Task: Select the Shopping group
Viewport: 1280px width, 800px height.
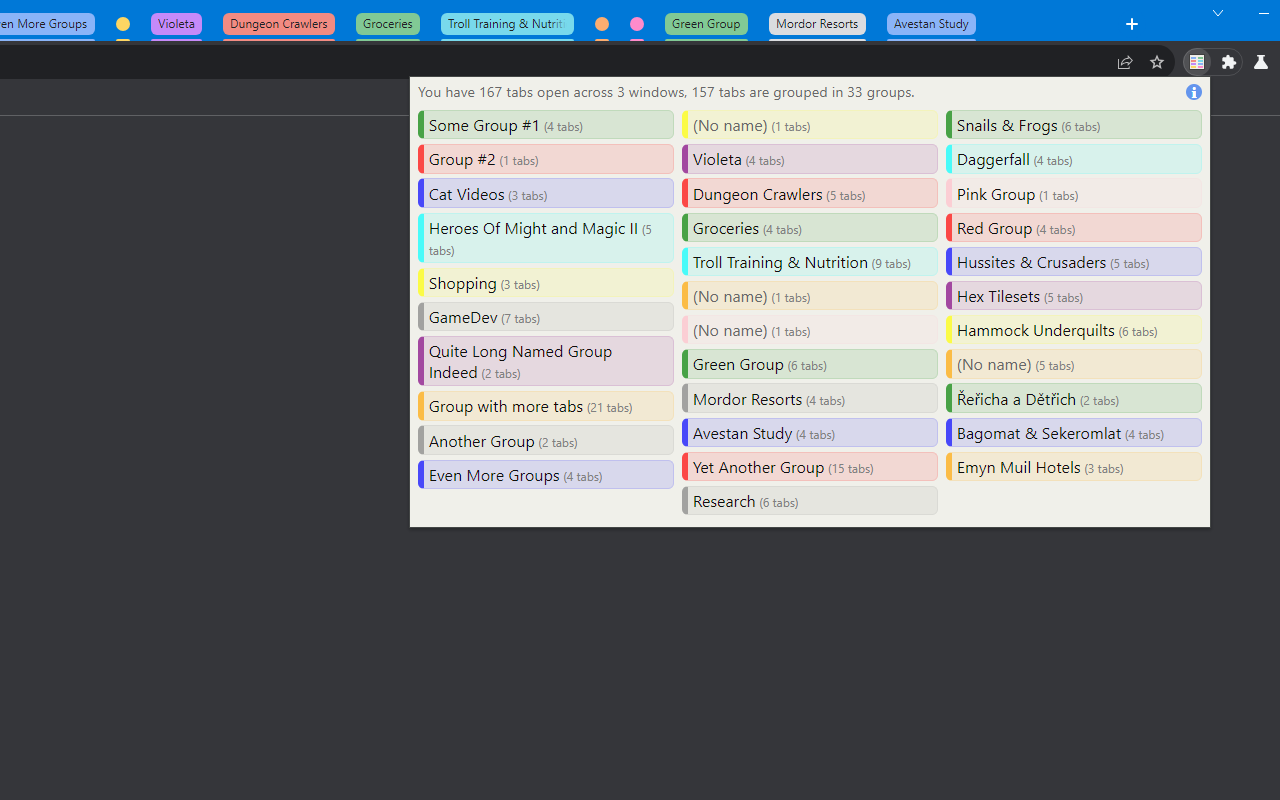Action: click(x=546, y=283)
